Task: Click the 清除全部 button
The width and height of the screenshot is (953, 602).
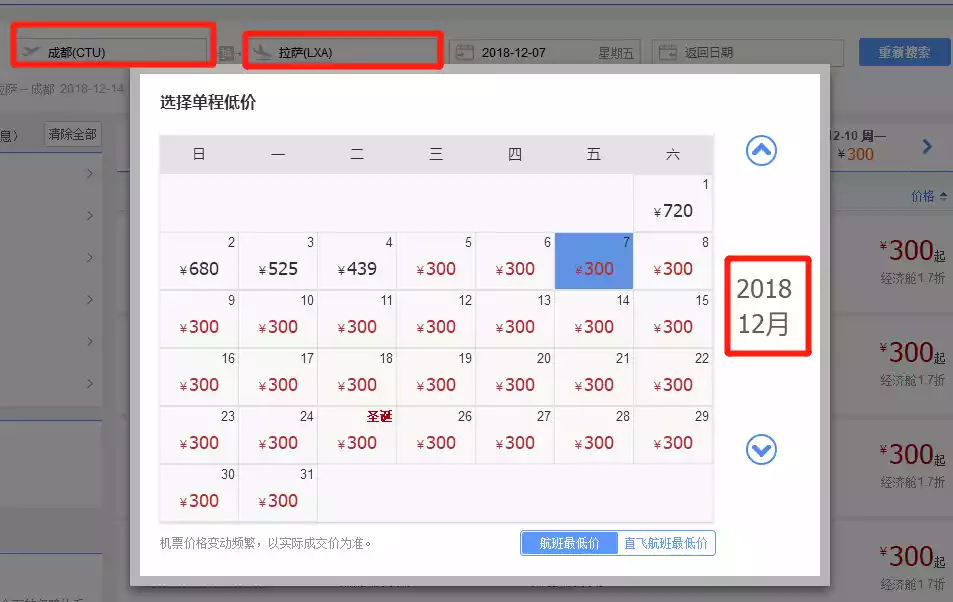Action: click(x=73, y=134)
